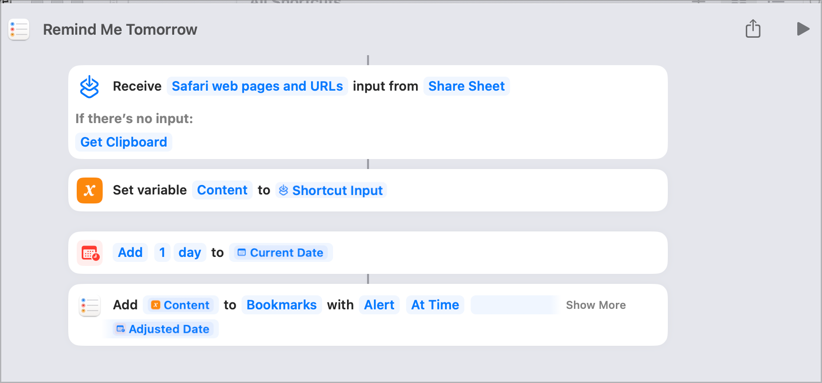
Task: Open the Get Clipboard fallback option
Action: [124, 142]
